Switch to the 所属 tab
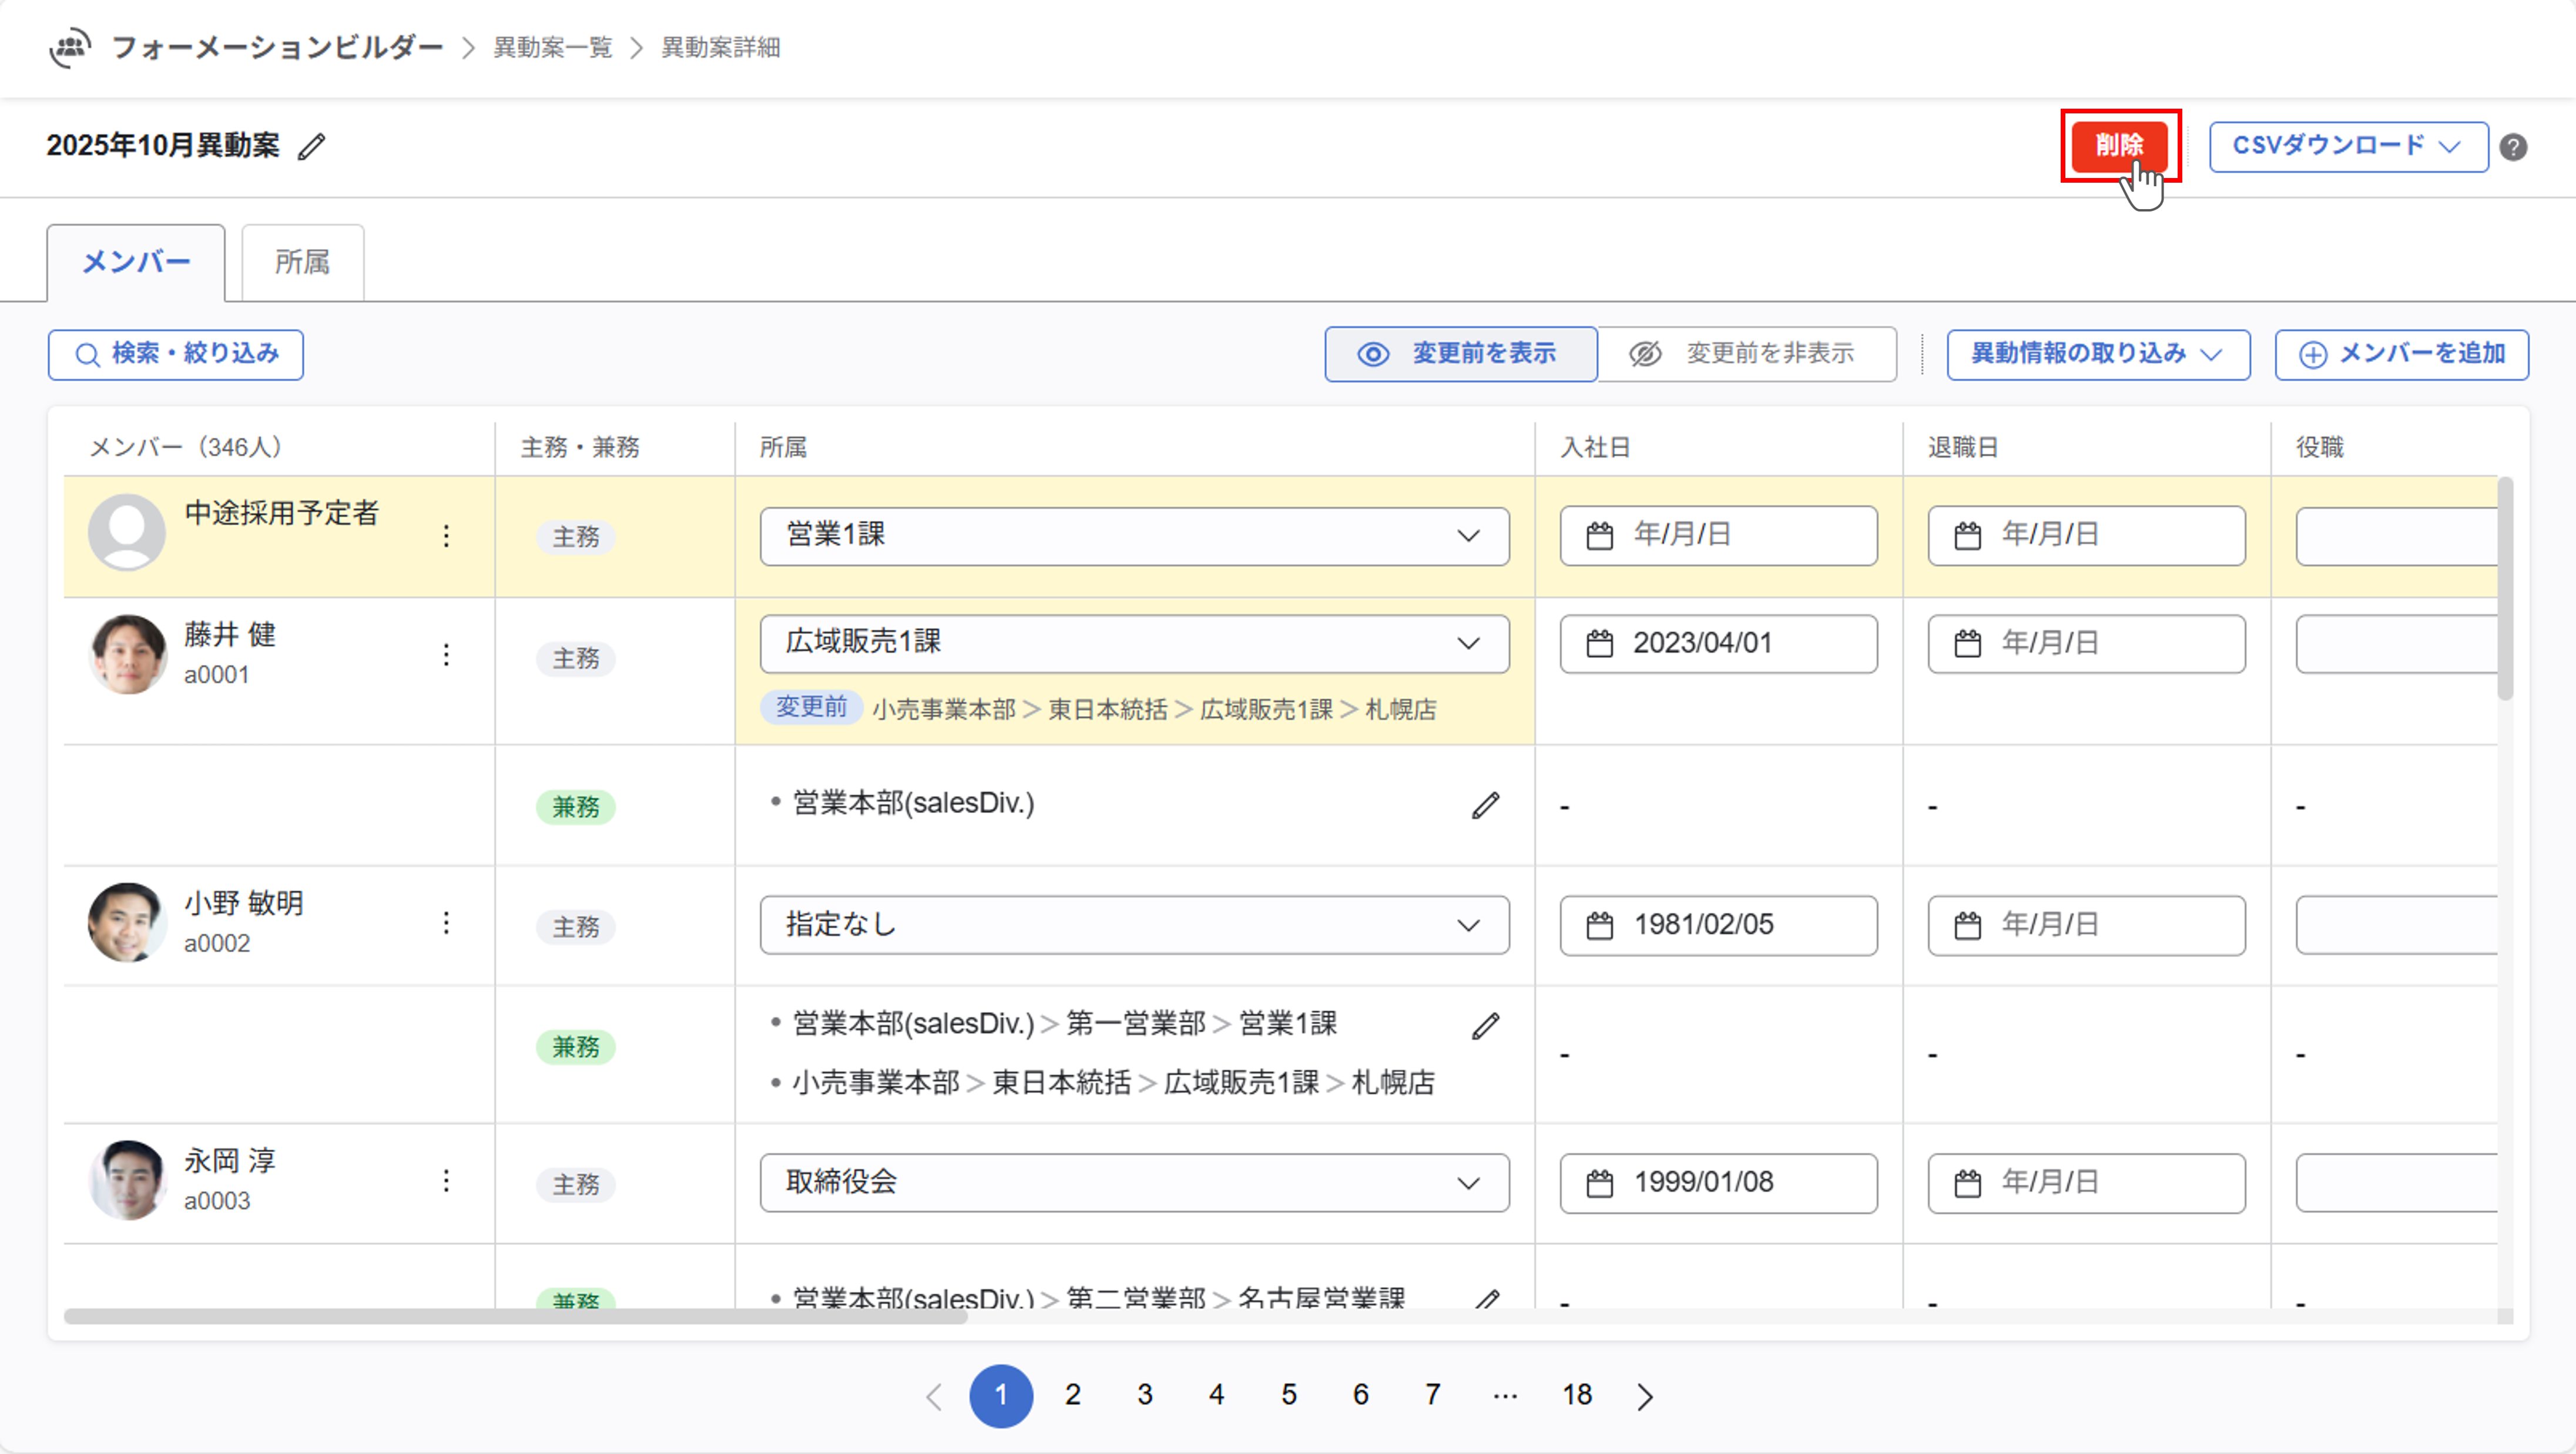2576x1454 pixels. [x=302, y=262]
